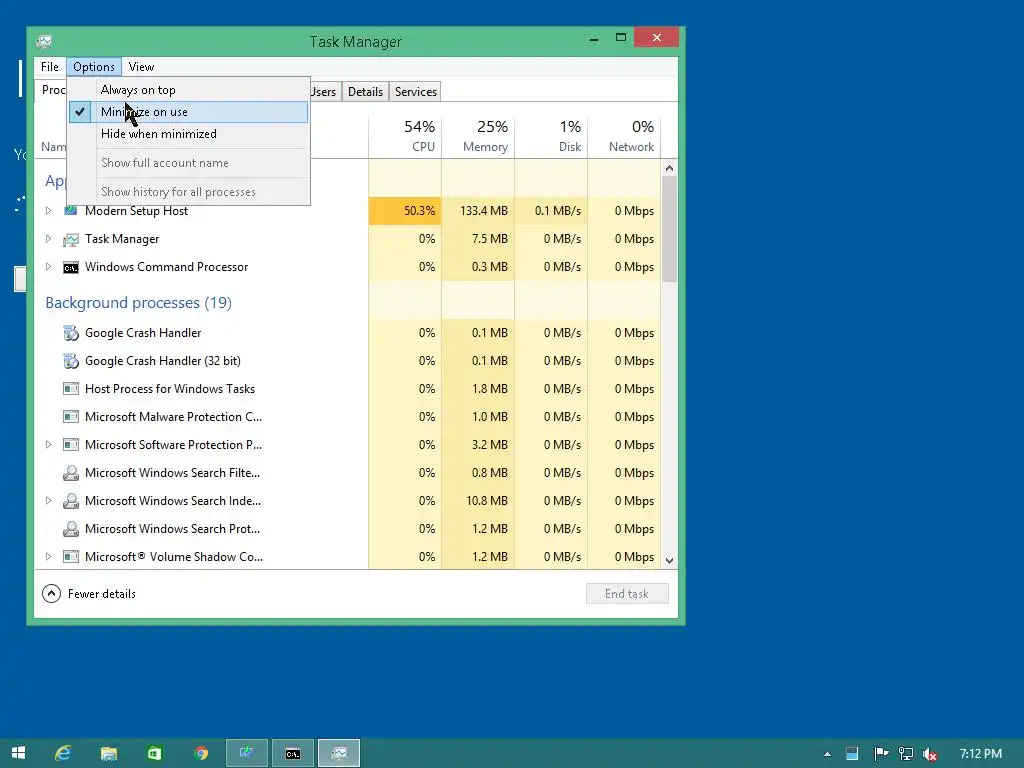Click the 50.3% CPU value cell
The width and height of the screenshot is (1024, 768).
click(x=405, y=210)
